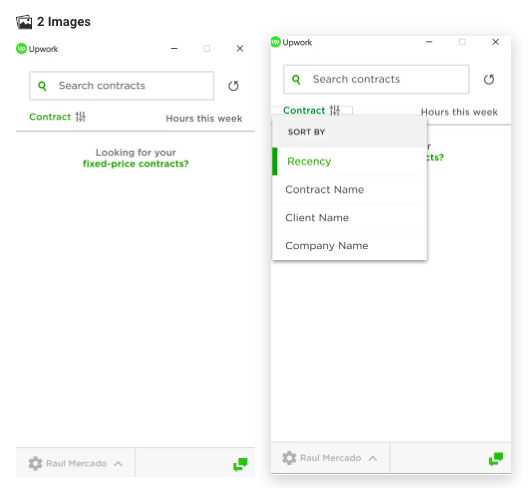
Task: Click Raul Mercado name in left window
Action: (x=76, y=463)
